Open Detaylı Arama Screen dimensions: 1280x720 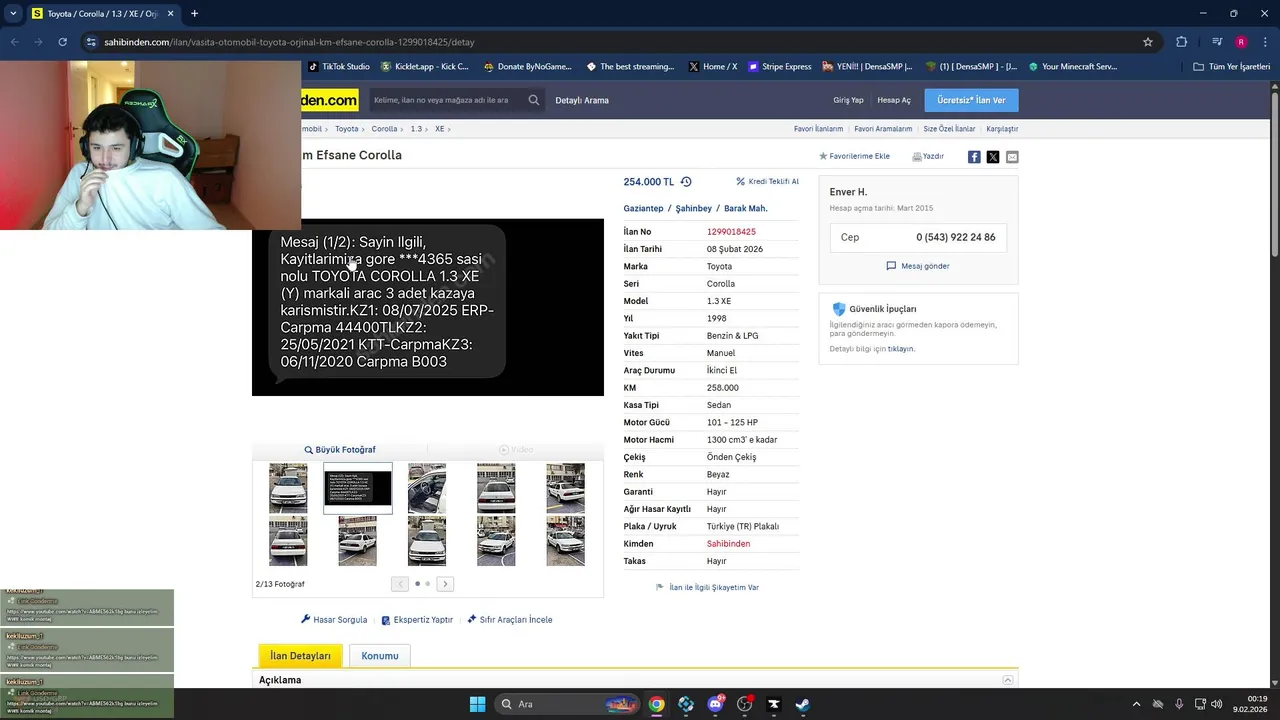coord(582,100)
